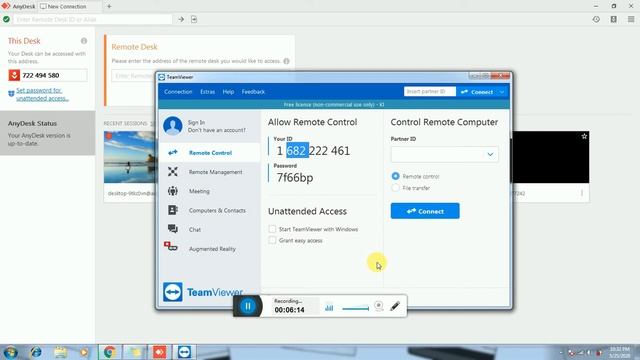Select the File transfer radio button

(395, 188)
